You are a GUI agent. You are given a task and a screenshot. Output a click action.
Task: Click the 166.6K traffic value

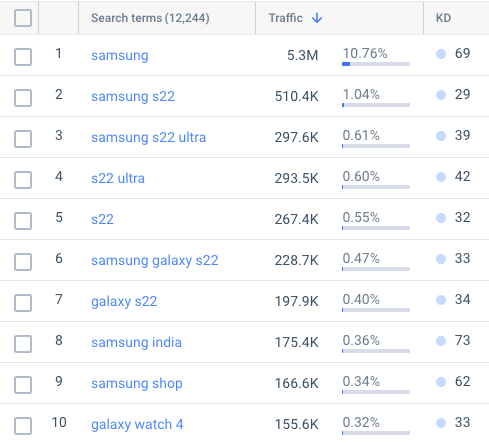[297, 383]
